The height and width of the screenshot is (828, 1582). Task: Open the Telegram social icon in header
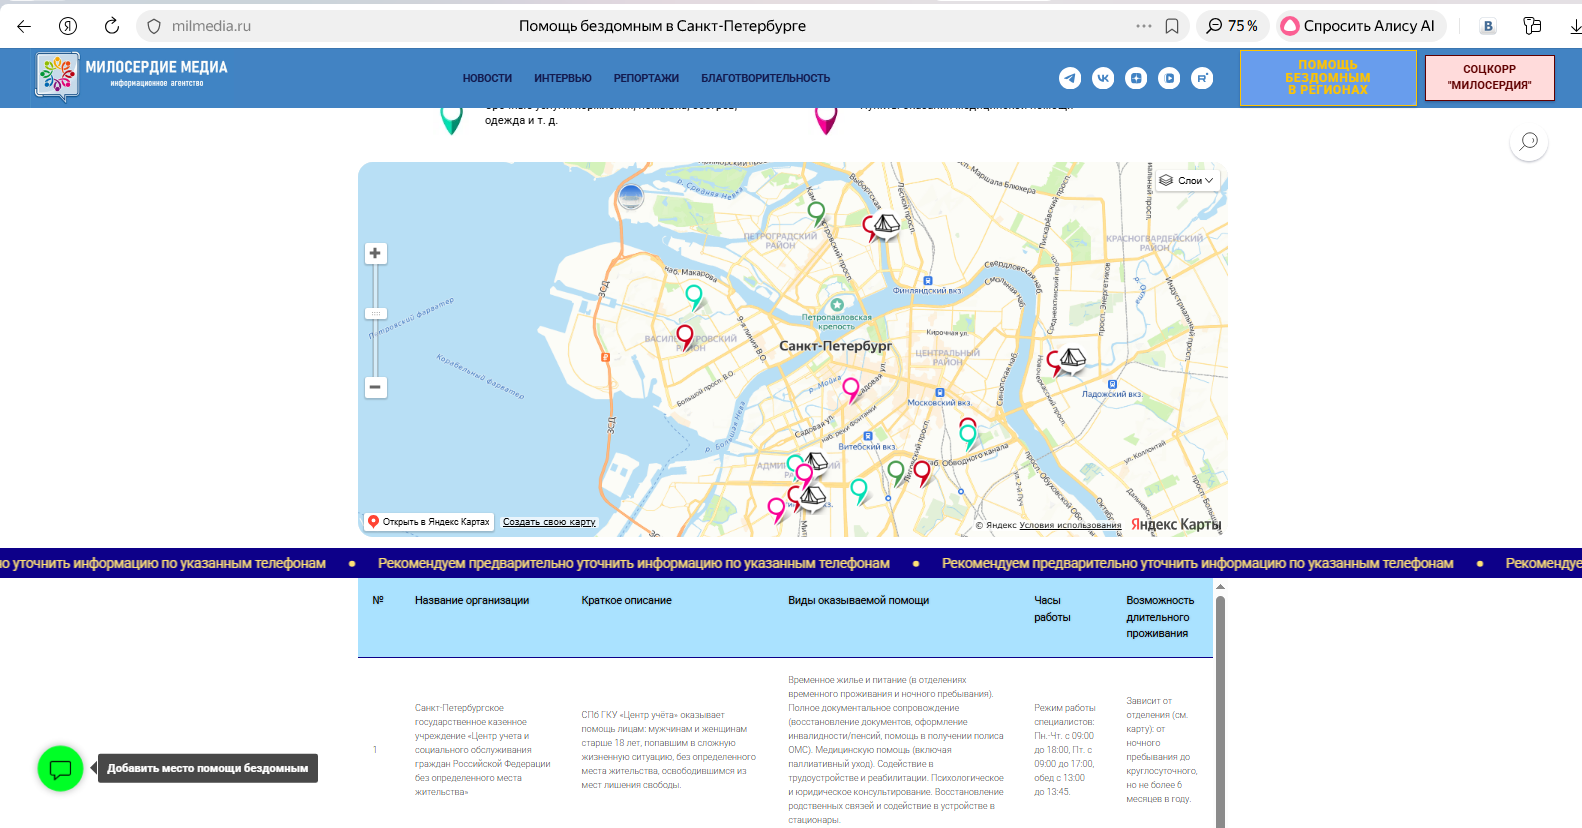(x=1070, y=78)
